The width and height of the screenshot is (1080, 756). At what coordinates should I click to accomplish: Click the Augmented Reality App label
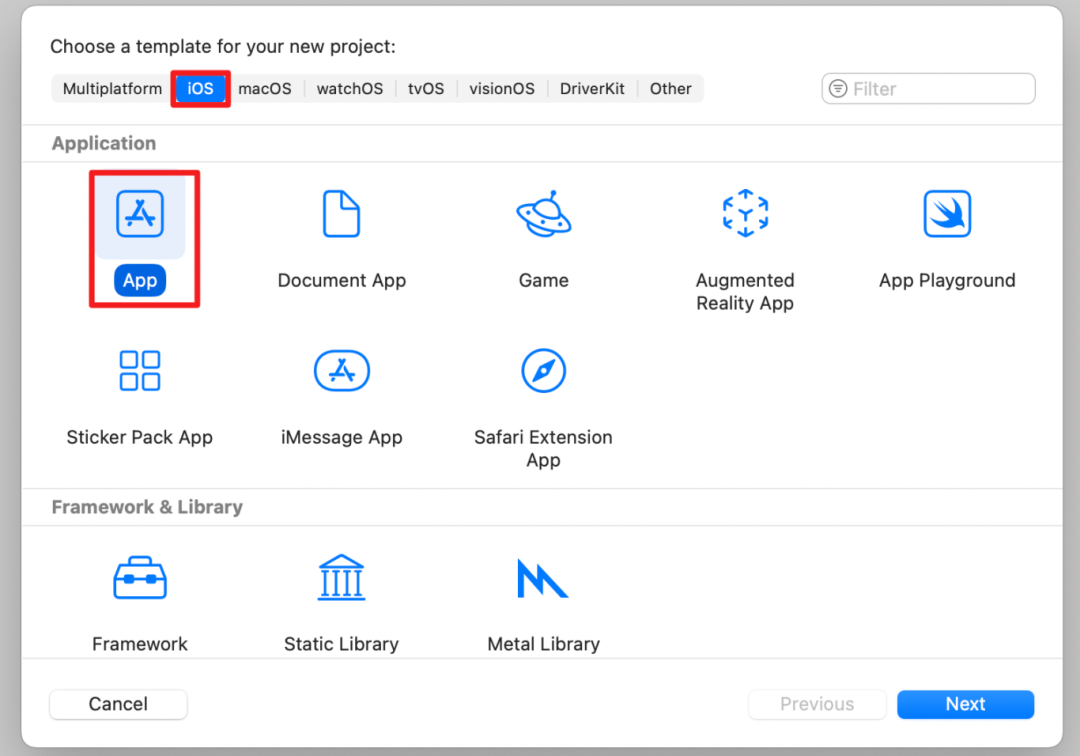(x=745, y=292)
